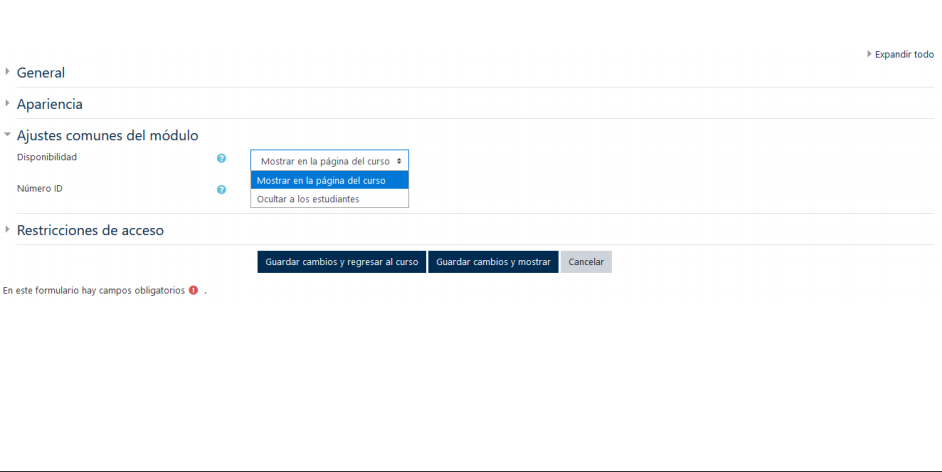Viewport: 942px width, 472px height.
Task: Expand the Apariencia section
Action: [49, 104]
